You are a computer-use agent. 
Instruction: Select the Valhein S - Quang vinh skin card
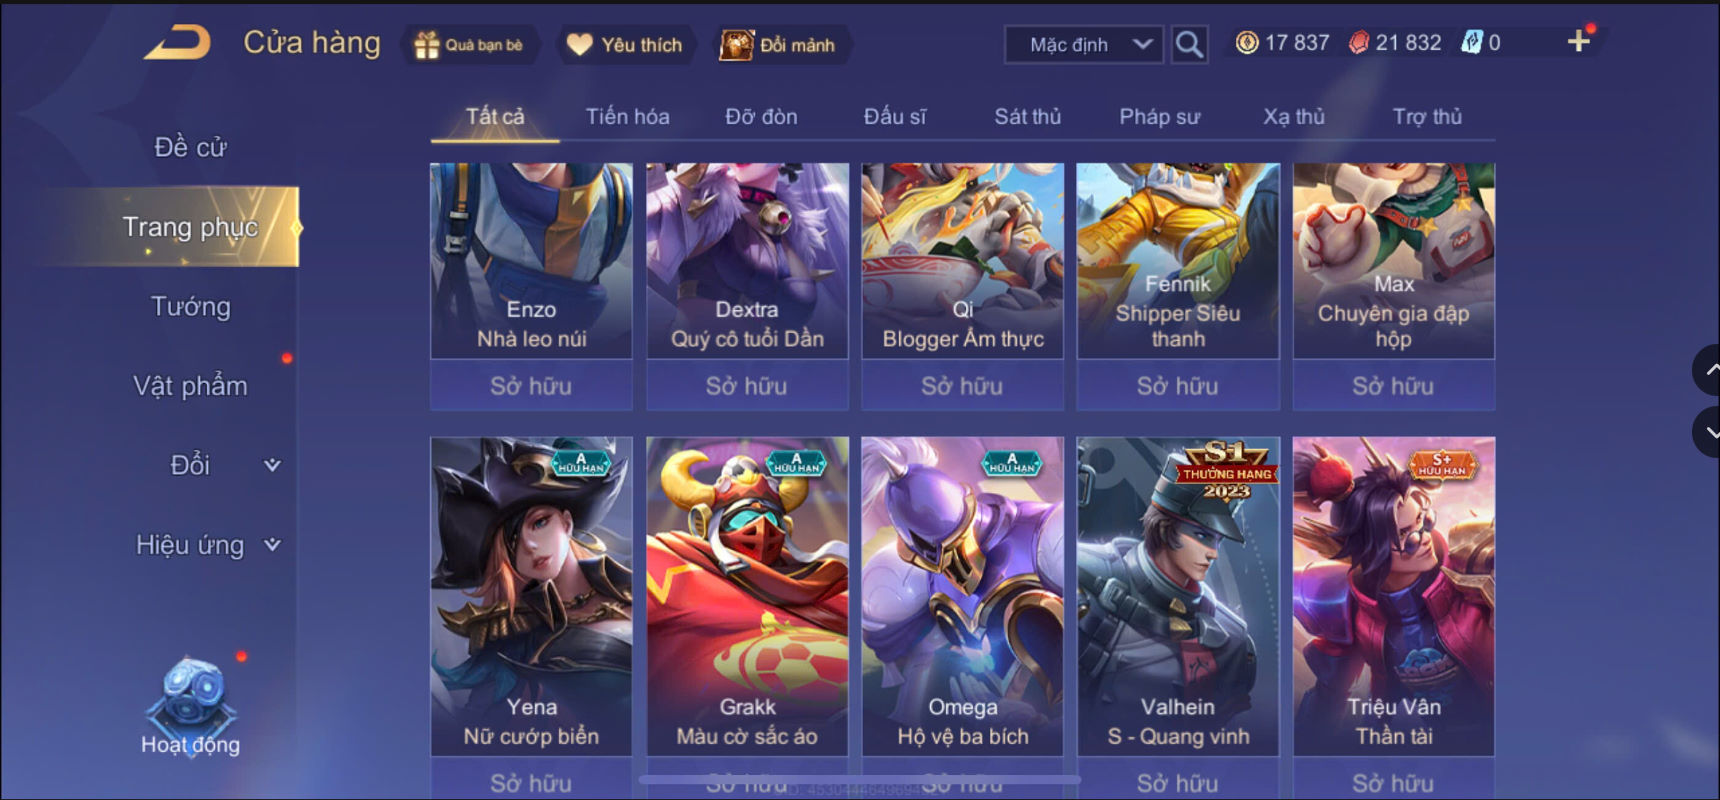point(1178,596)
